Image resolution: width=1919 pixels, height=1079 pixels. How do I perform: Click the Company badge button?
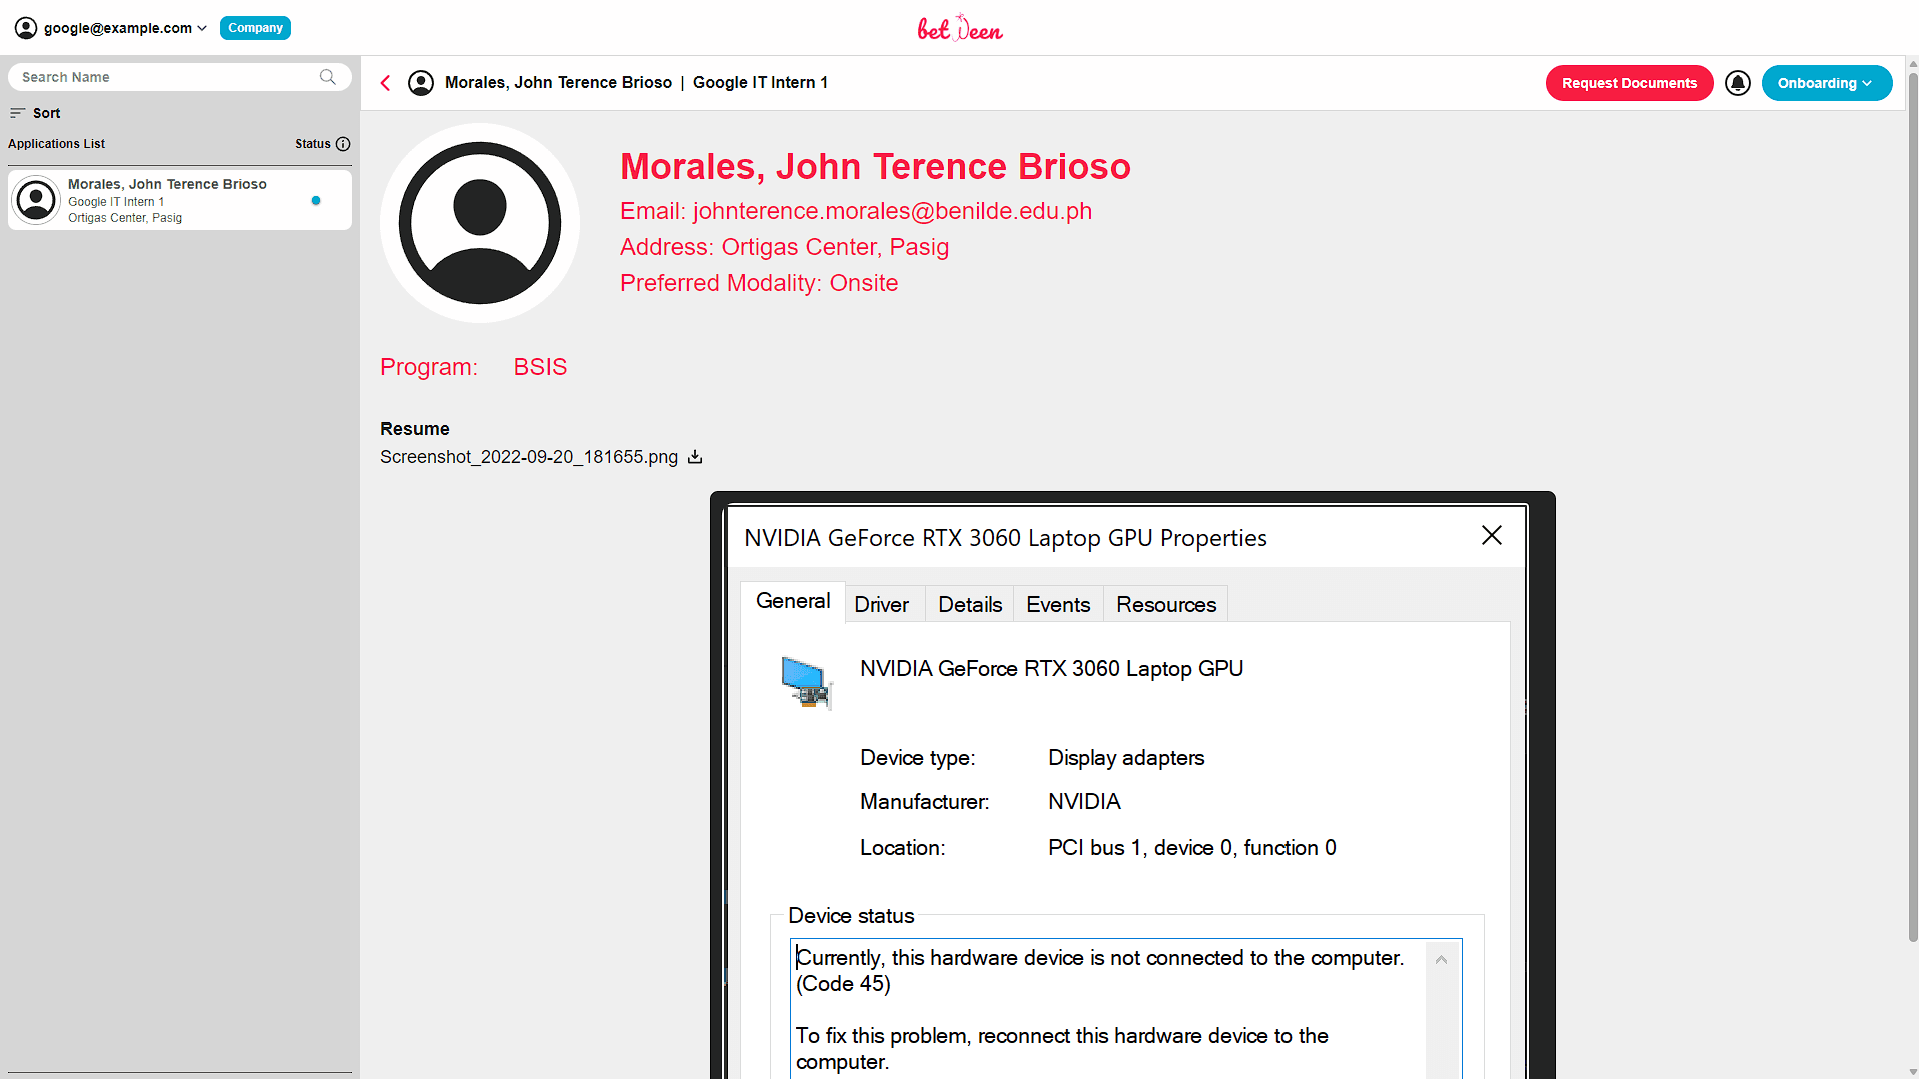coord(255,28)
